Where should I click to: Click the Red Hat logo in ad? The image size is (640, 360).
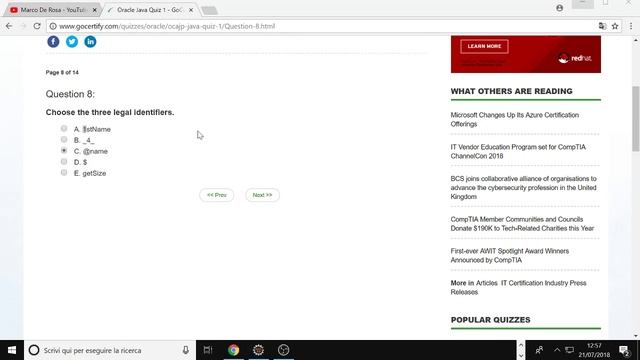coord(575,58)
